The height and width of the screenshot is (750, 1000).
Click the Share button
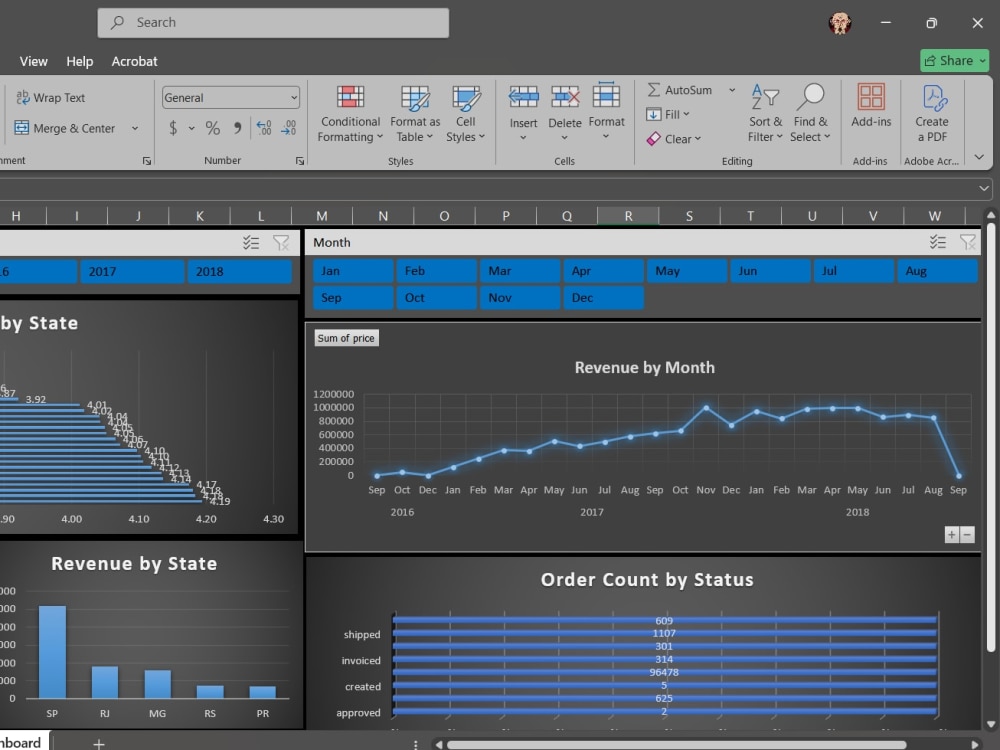(954, 61)
